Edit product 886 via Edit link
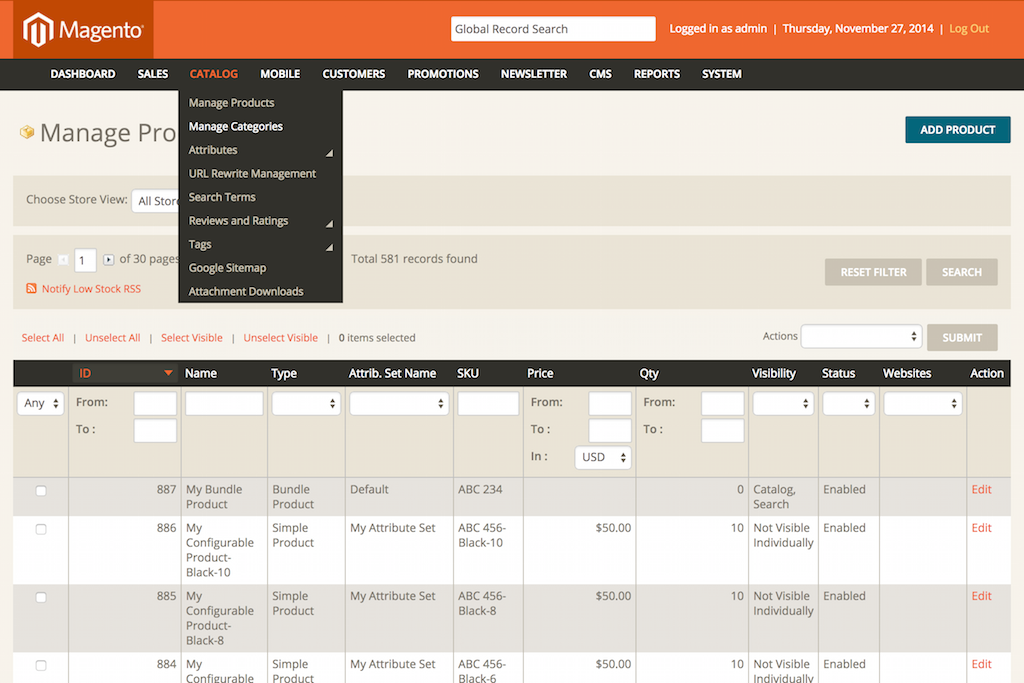This screenshot has width=1024, height=683. [982, 528]
